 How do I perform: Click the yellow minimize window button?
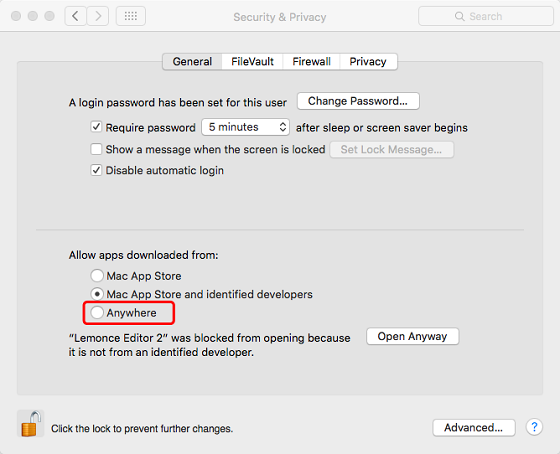[32, 16]
